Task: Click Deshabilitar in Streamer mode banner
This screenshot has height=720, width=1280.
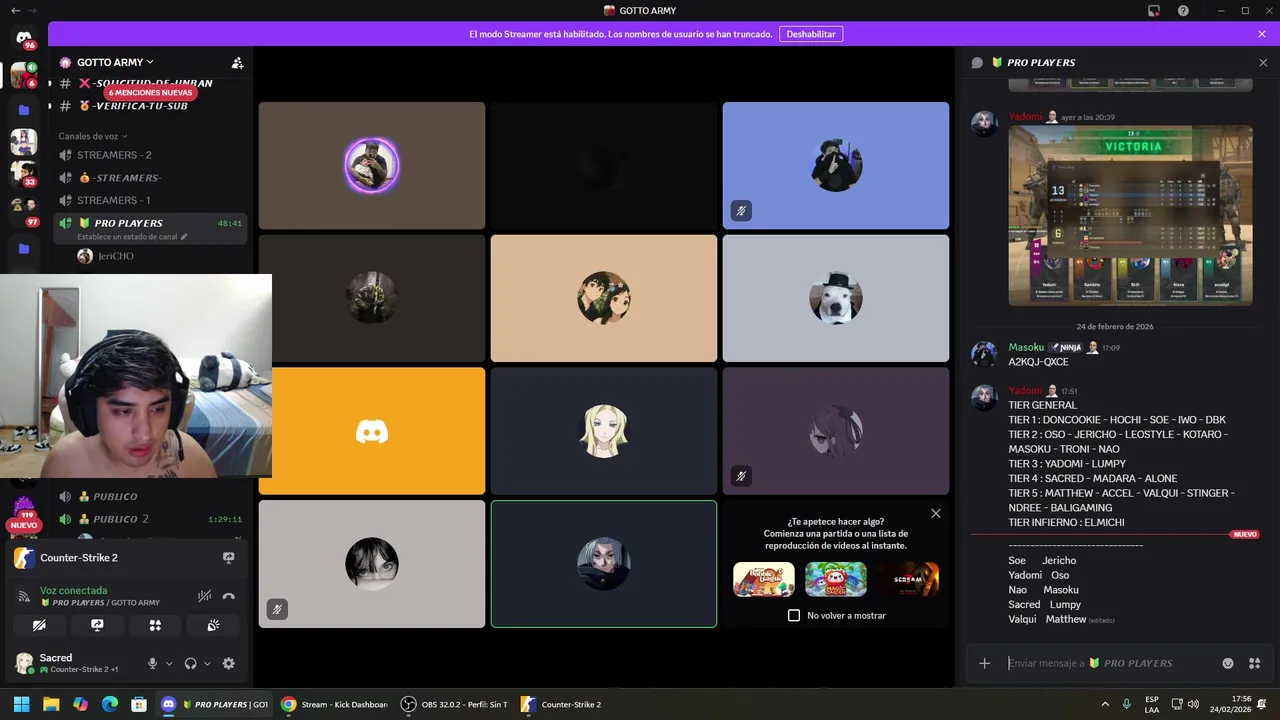Action: 811,34
